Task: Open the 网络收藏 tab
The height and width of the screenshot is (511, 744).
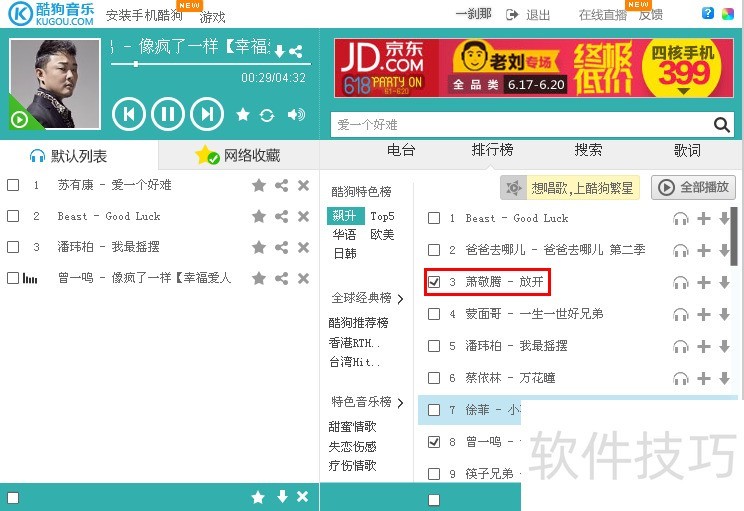Action: click(x=239, y=155)
